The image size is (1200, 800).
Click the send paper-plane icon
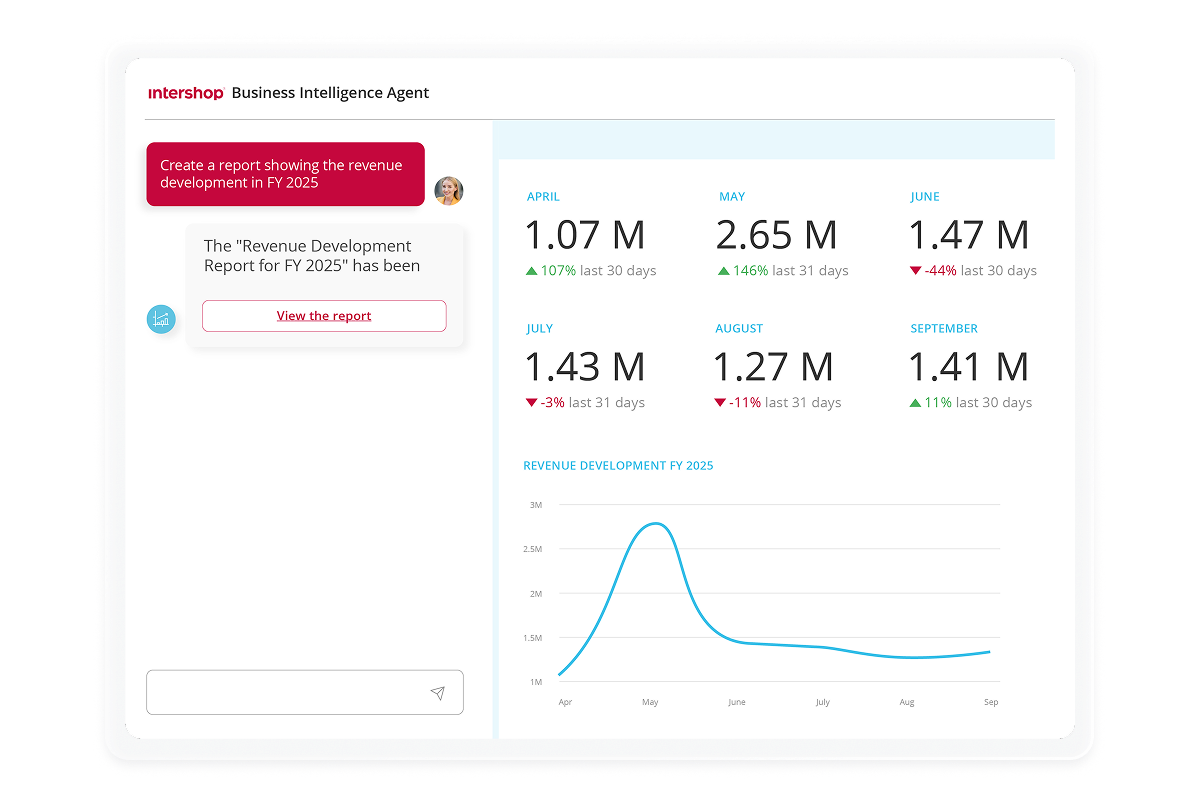437,693
